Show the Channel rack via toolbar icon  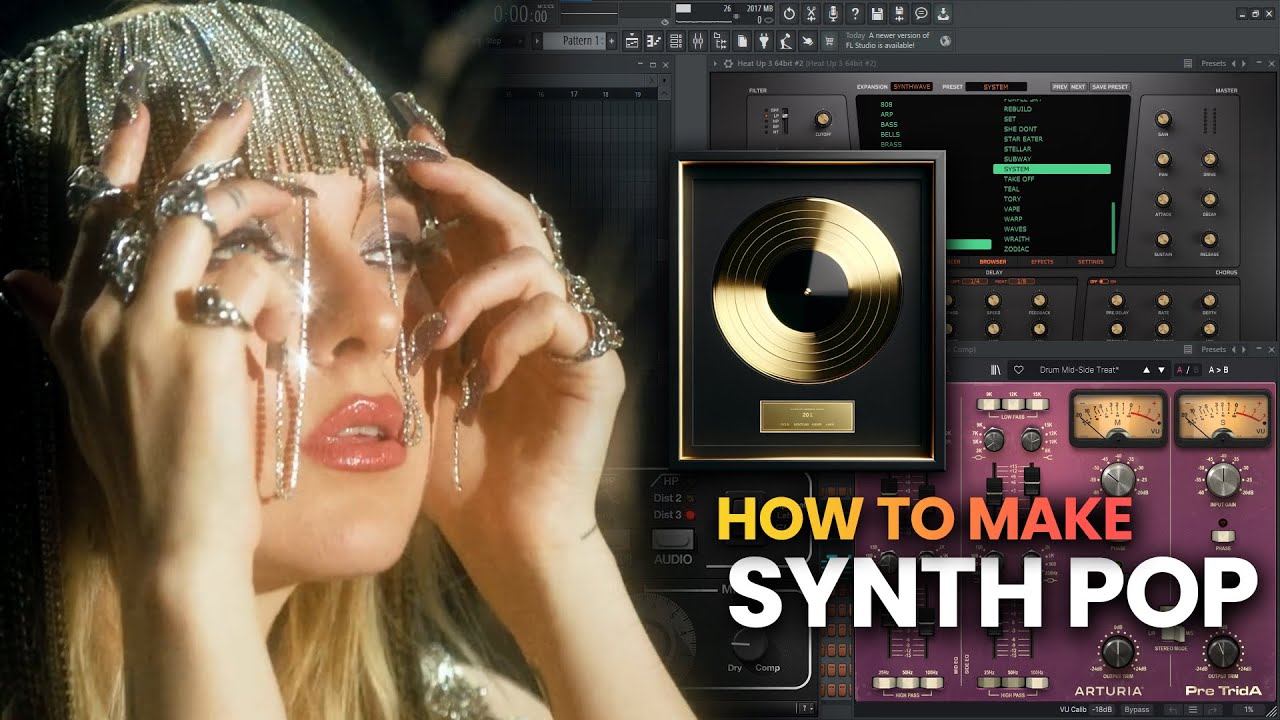[x=675, y=41]
